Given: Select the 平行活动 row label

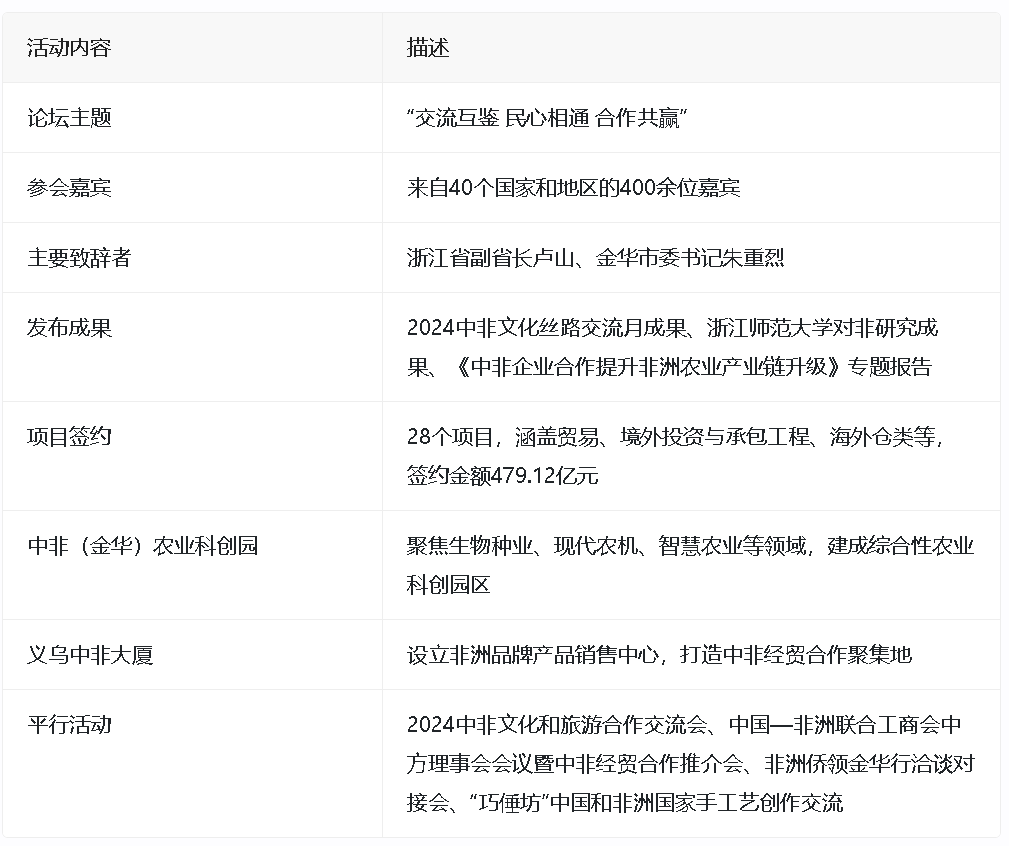Looking at the screenshot, I should pyautogui.click(x=69, y=725).
